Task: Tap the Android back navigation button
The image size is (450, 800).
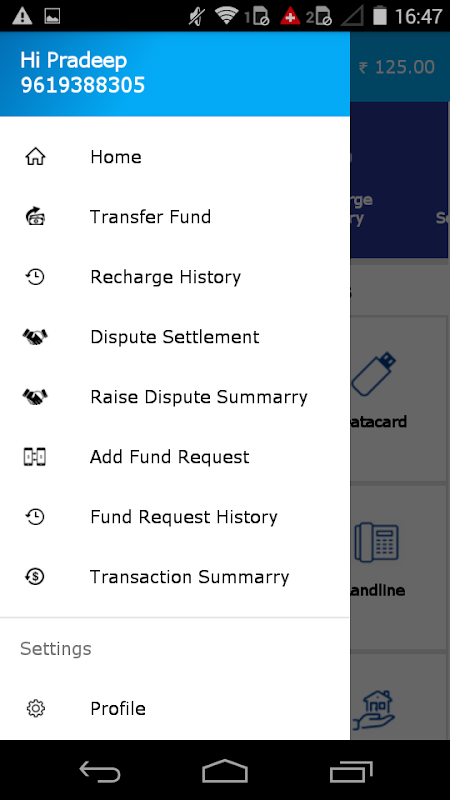Action: (100, 770)
